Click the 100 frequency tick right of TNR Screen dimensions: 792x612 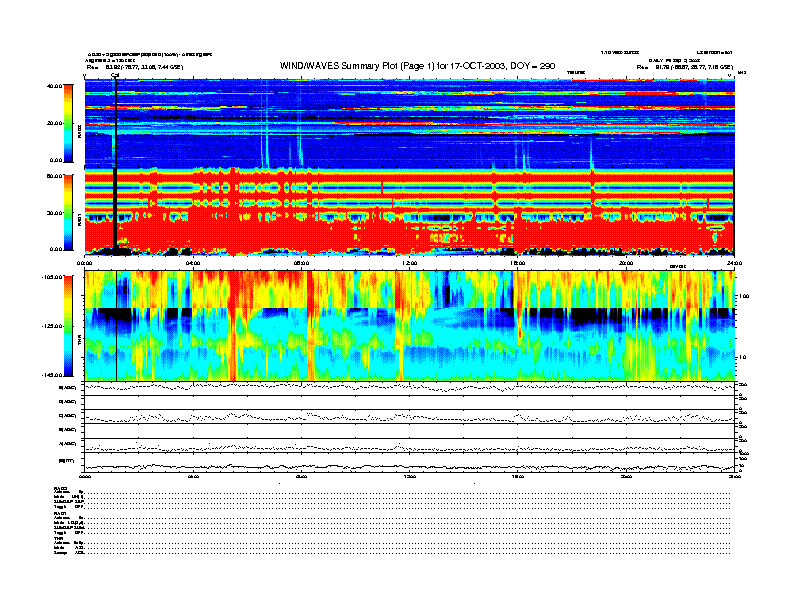746,296
